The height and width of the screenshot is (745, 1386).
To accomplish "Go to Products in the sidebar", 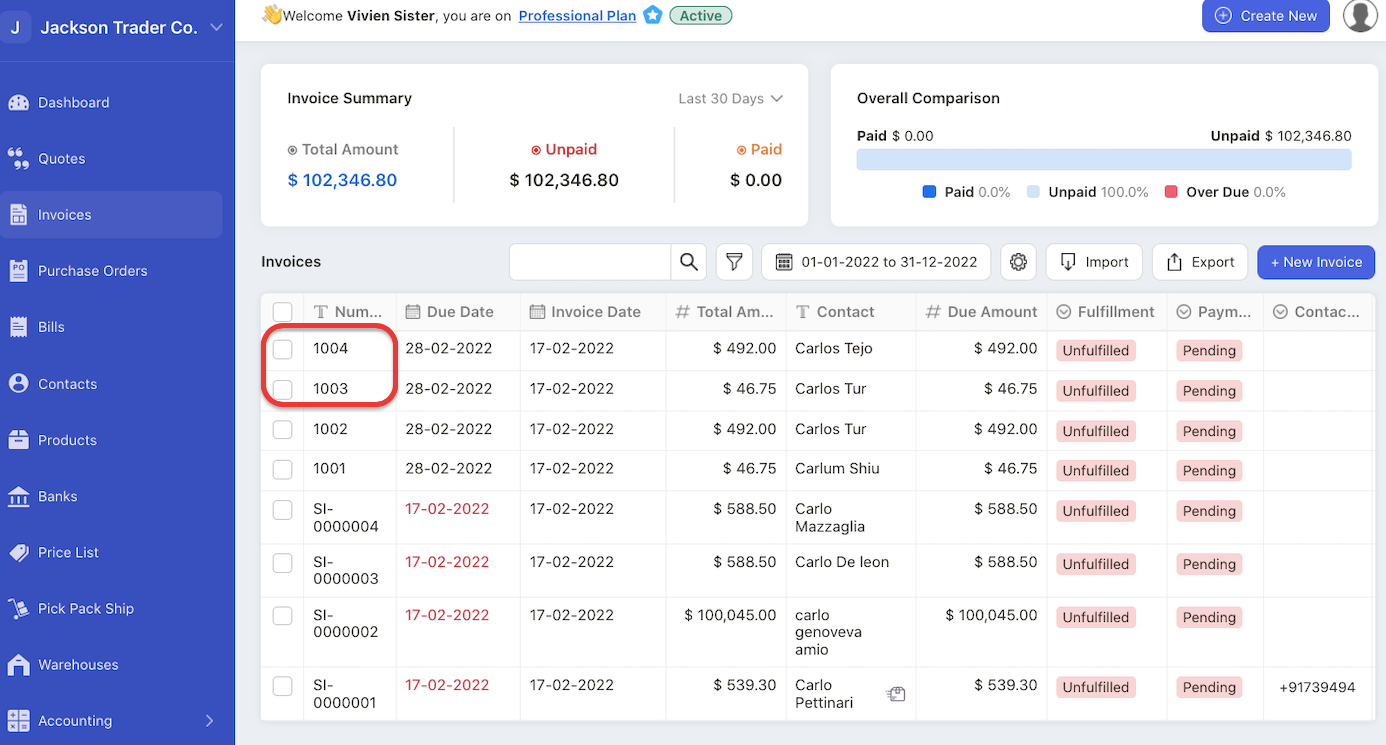I will (67, 440).
